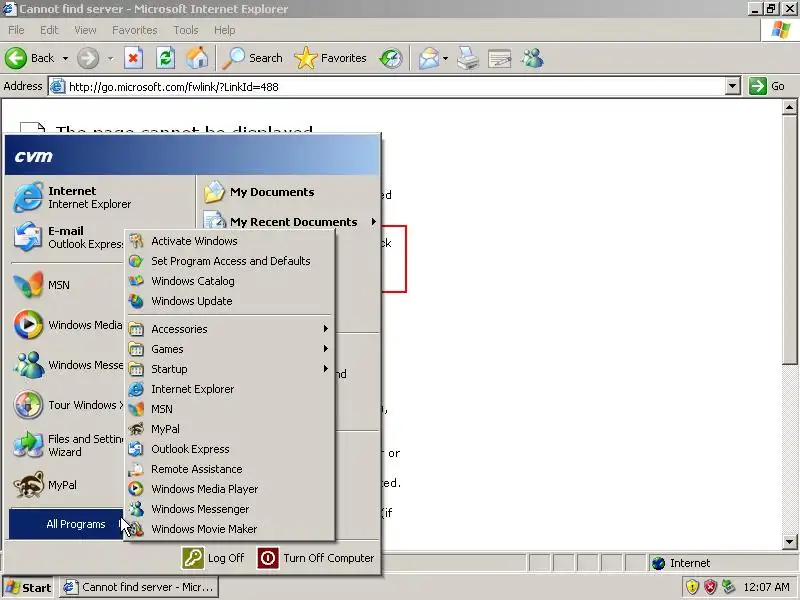
Task: Refresh the page with the green arrows icon
Action: (x=165, y=58)
